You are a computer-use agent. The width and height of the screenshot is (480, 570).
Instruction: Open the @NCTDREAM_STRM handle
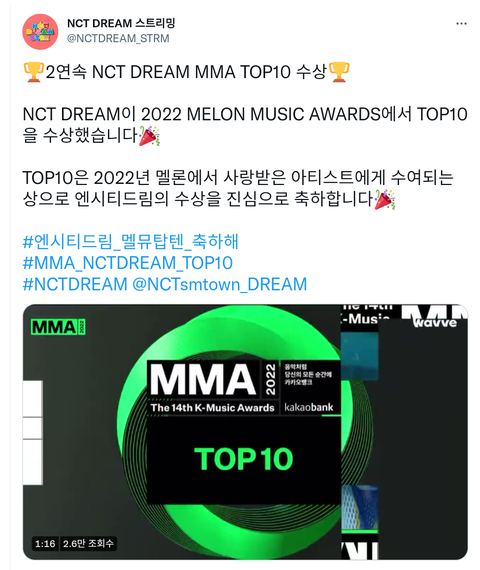click(x=118, y=39)
